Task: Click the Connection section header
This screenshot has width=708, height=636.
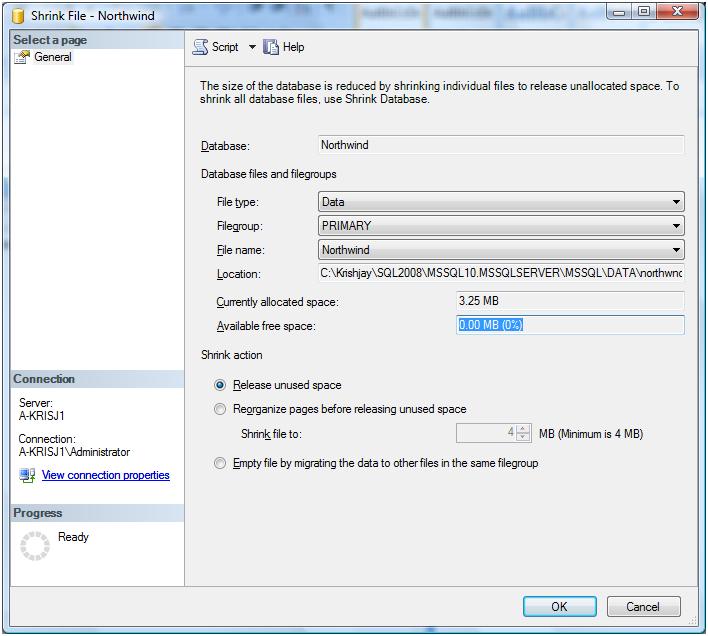Action: pos(97,379)
